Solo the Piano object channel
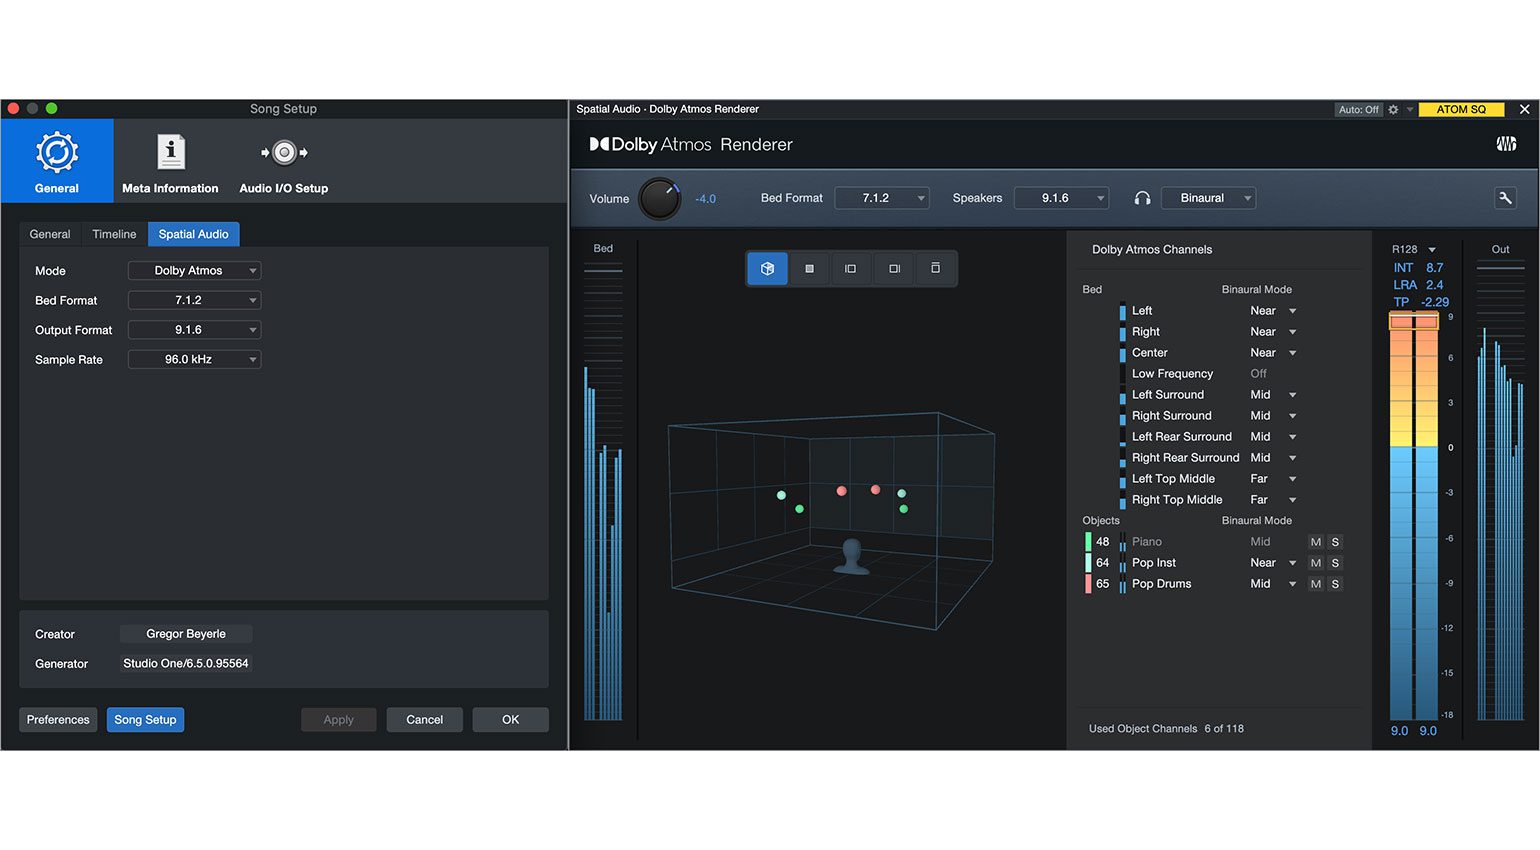Viewport: 1540px width, 850px height. pyautogui.click(x=1335, y=541)
